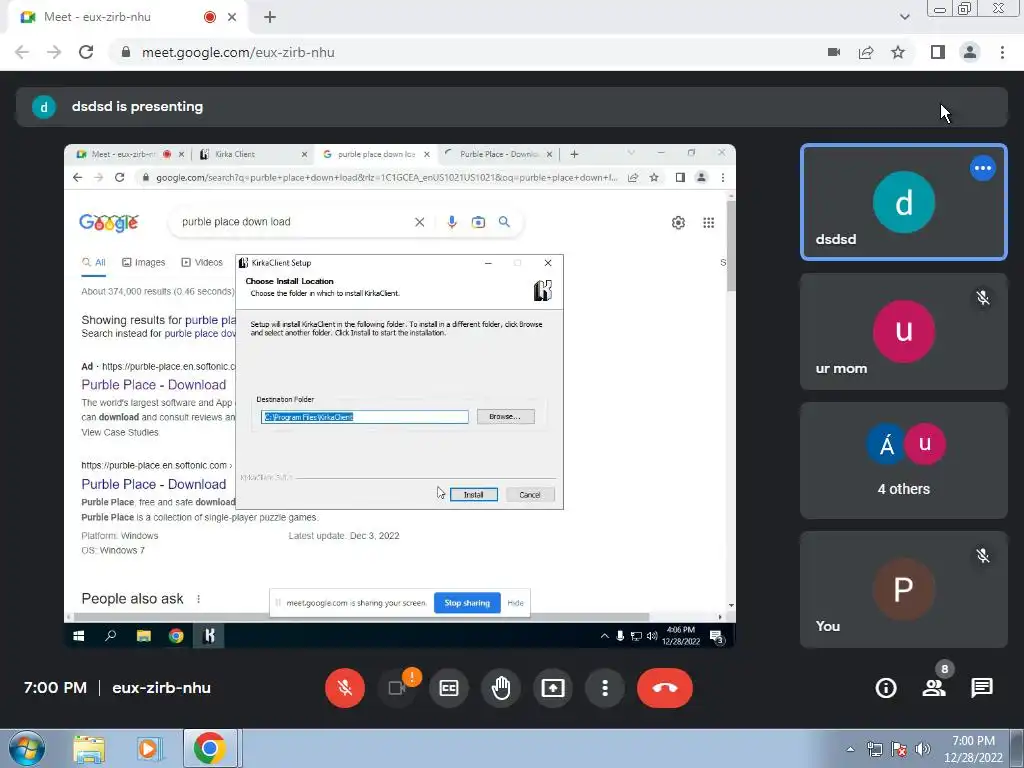Image resolution: width=1024 pixels, height=768 pixels.
Task: Search by image camera icon
Action: [478, 222]
